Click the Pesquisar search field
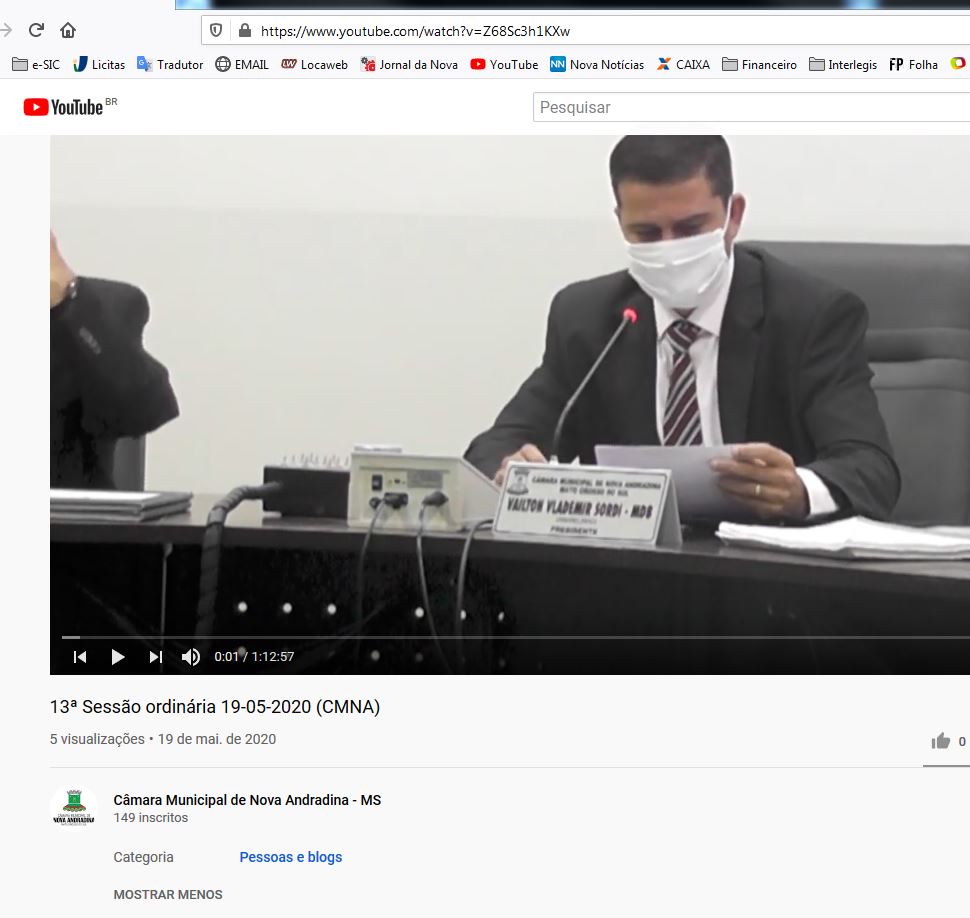 (750, 107)
